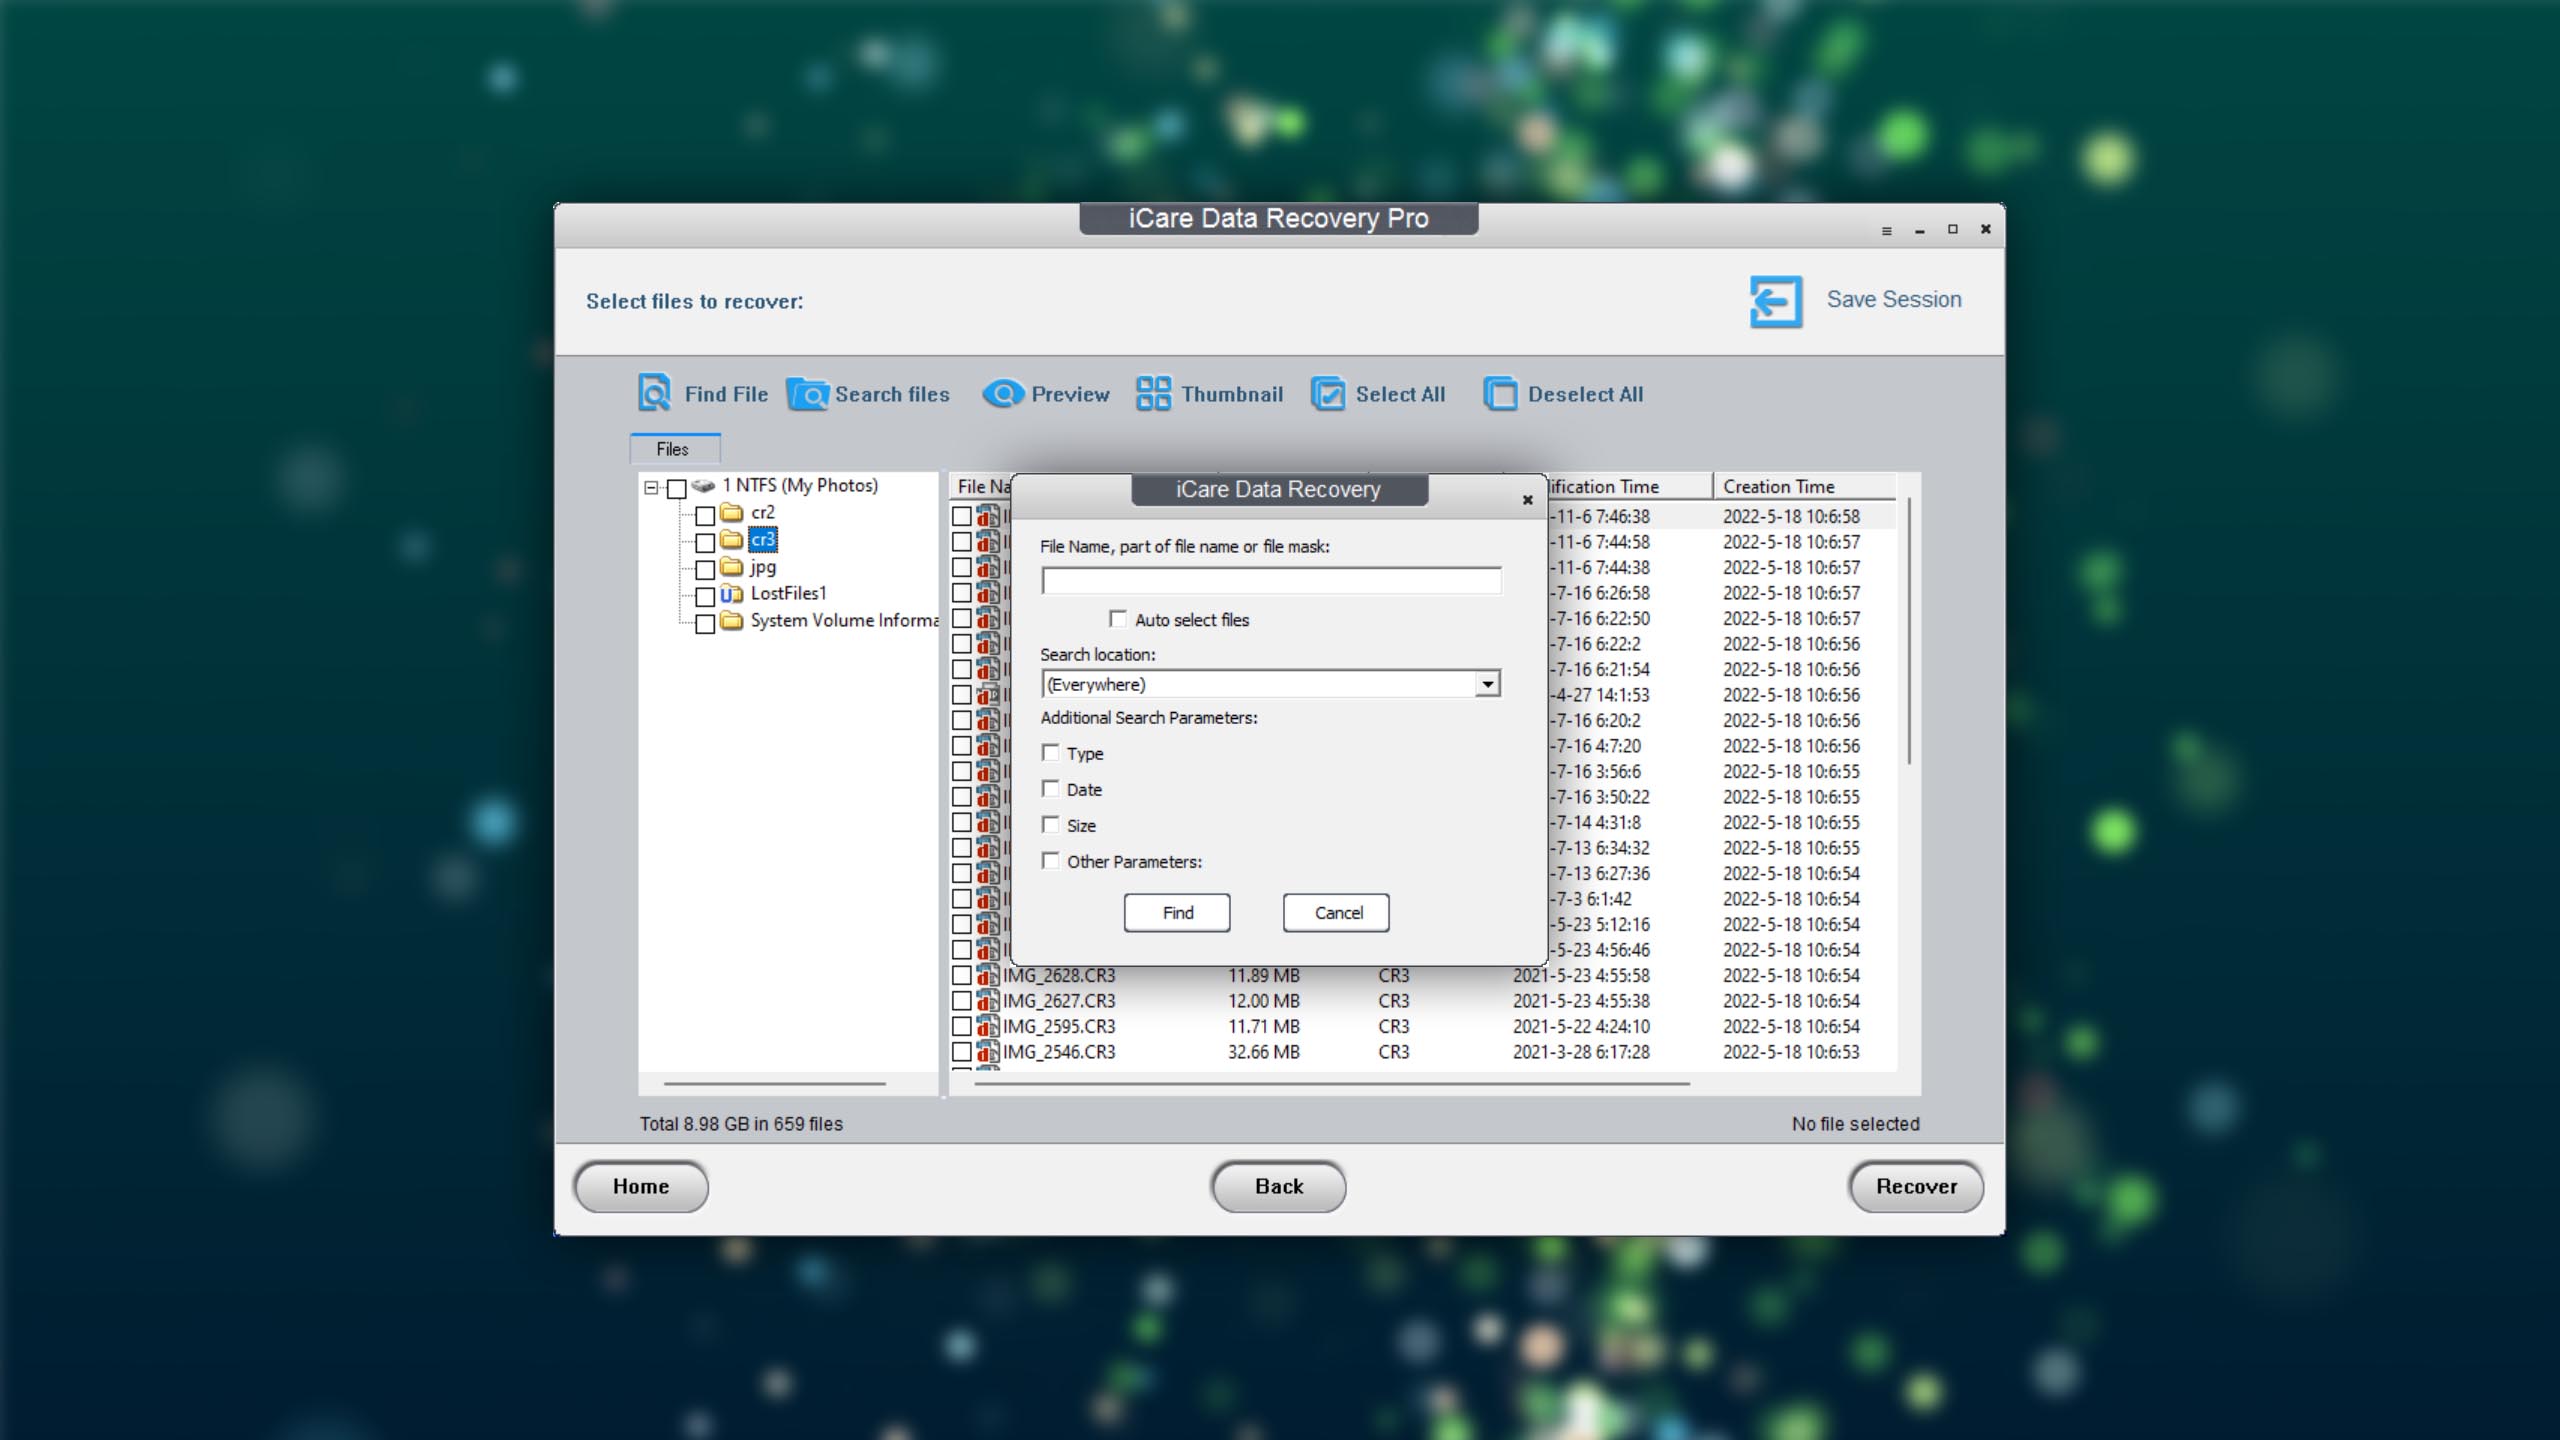Screen dimensions: 2560x1440
Task: Click the IMG_2546.CR3 file icon
Action: click(x=988, y=1052)
